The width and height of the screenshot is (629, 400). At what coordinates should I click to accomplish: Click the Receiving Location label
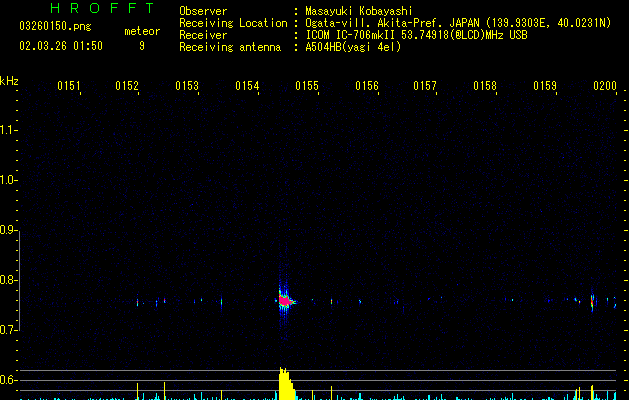233,23
